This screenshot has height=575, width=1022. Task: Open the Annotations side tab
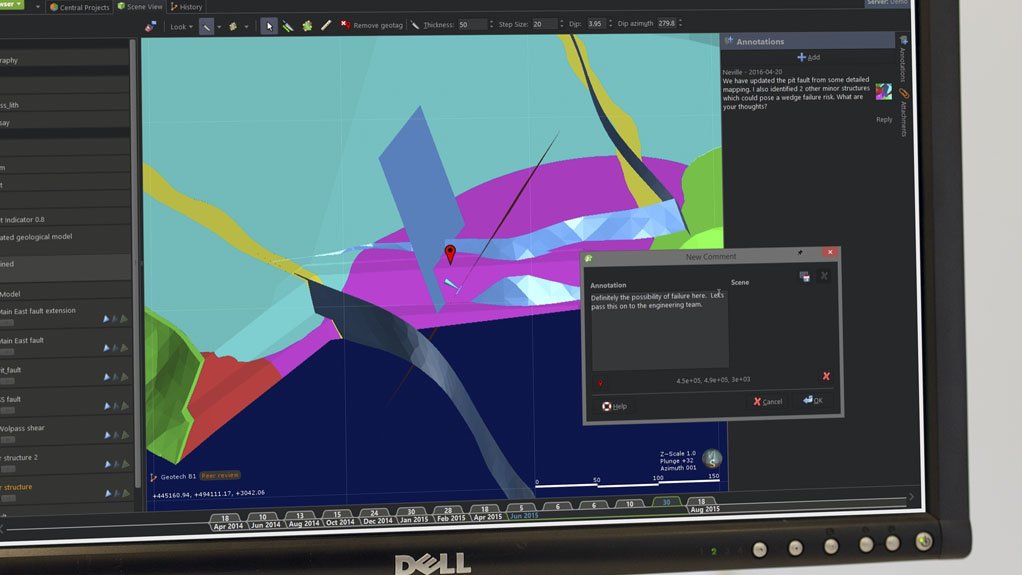pos(903,59)
